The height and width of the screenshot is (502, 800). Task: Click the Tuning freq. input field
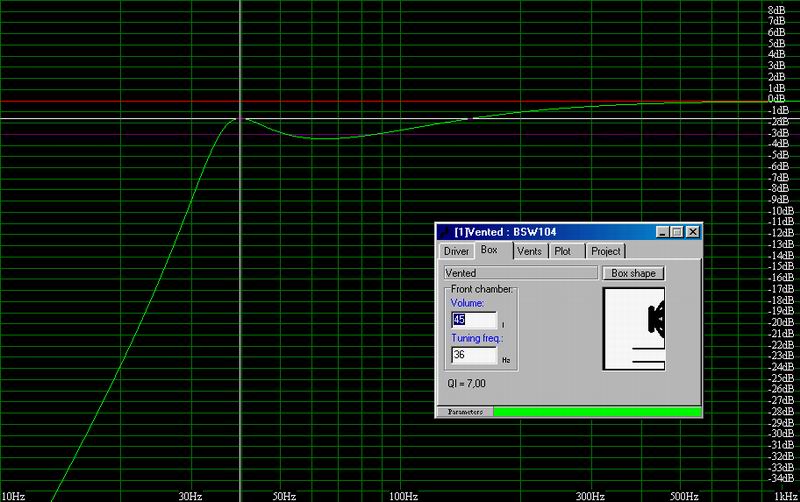(473, 355)
